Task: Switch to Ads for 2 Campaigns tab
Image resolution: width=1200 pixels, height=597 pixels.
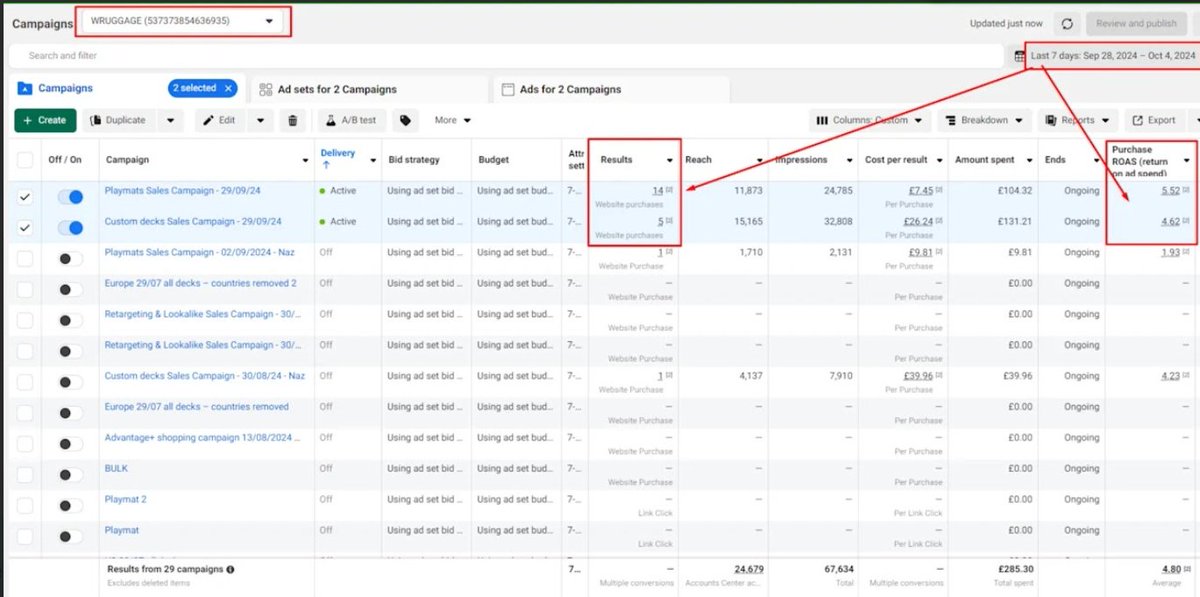Action: [611, 89]
